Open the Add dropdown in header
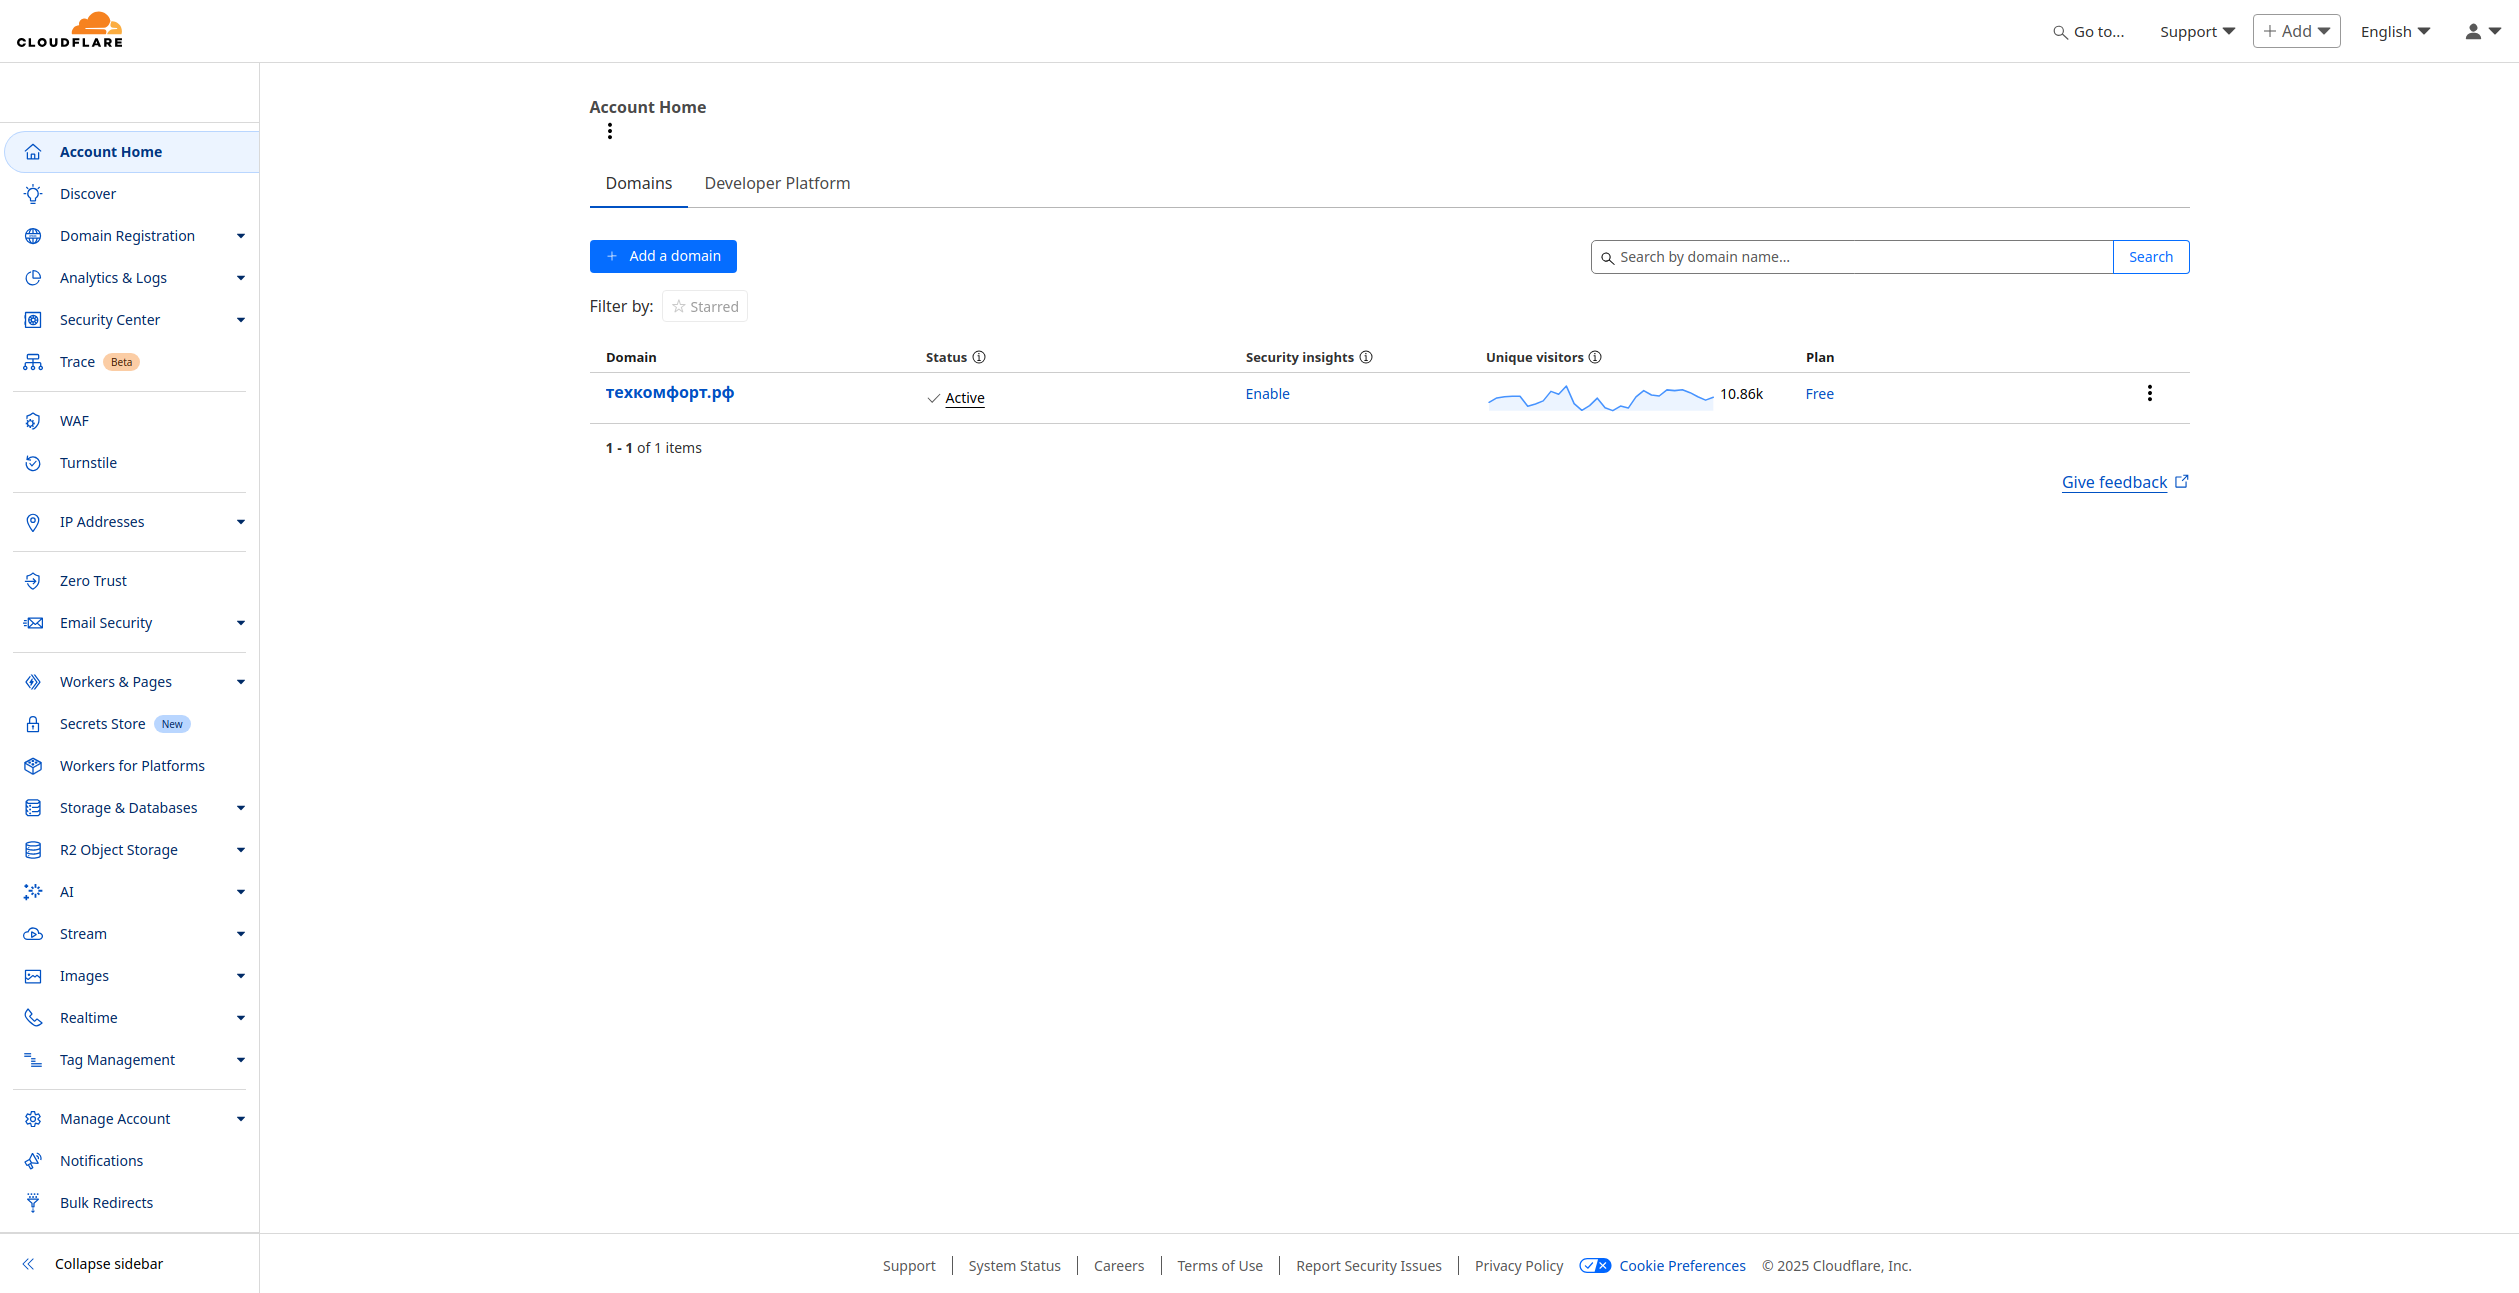2519x1293 pixels. point(2296,31)
